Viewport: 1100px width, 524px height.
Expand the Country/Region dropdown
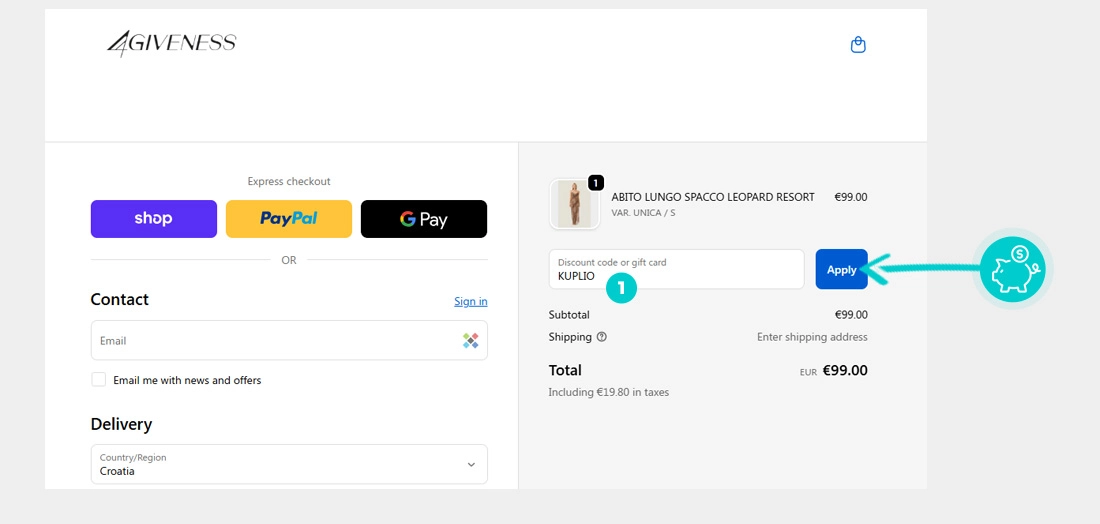(x=289, y=464)
